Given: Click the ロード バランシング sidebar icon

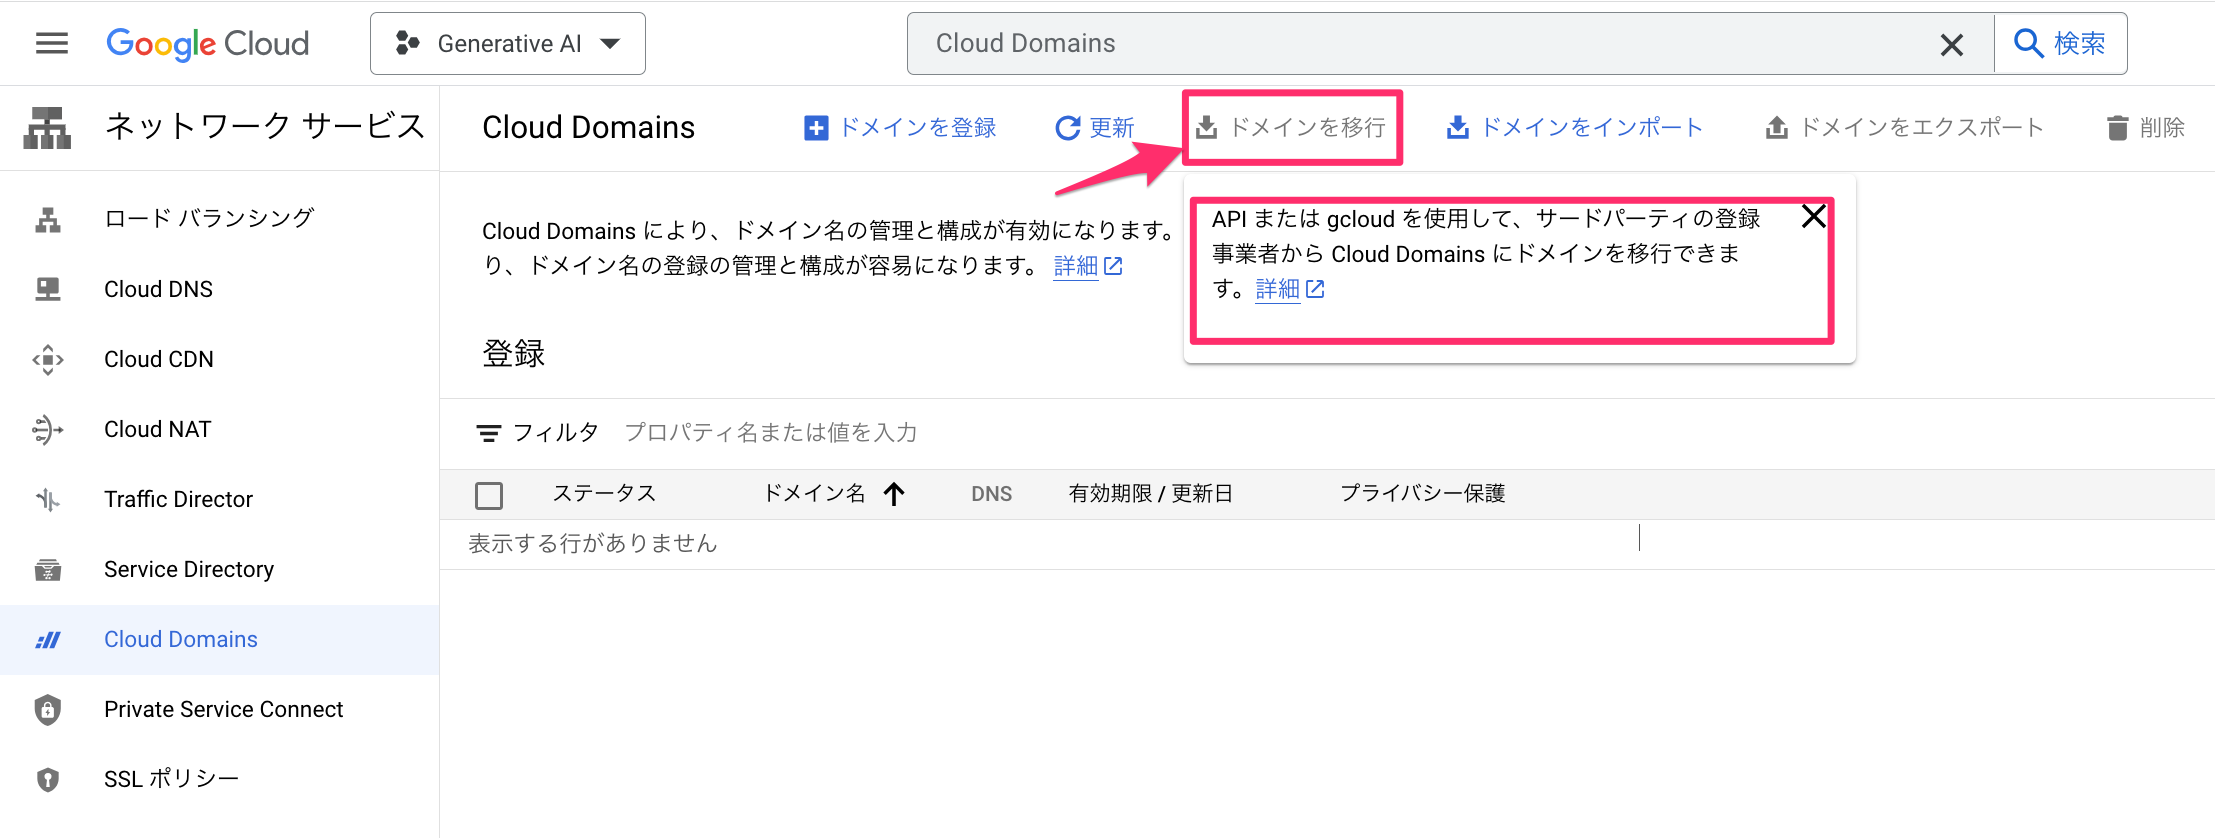Looking at the screenshot, I should click(48, 219).
